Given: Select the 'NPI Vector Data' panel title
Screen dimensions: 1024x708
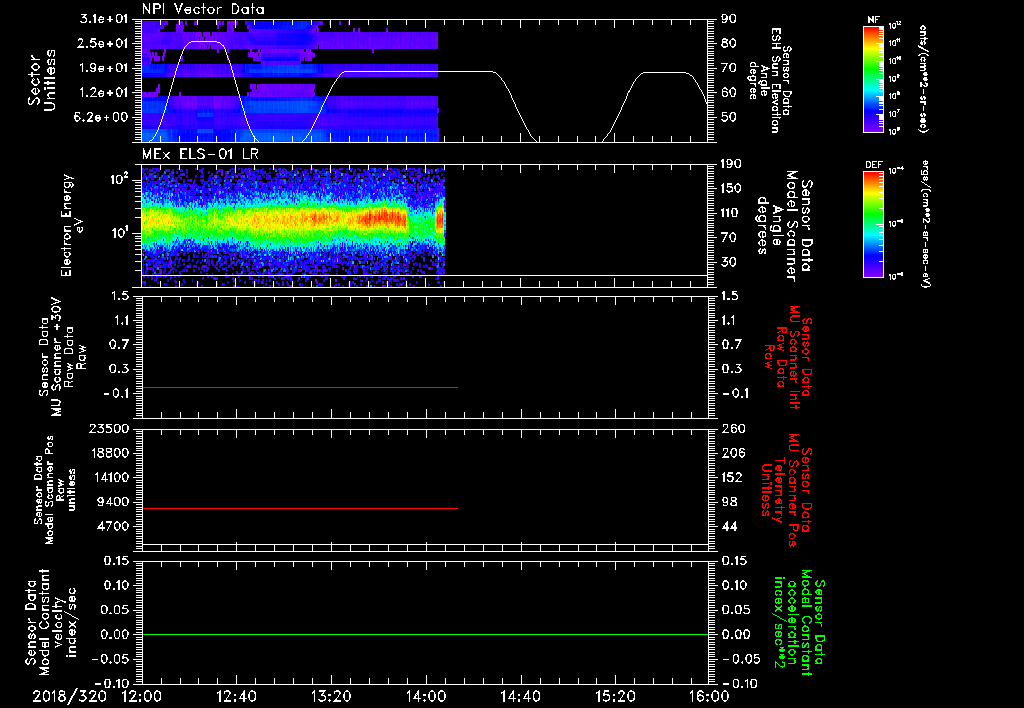Looking at the screenshot, I should [x=203, y=9].
